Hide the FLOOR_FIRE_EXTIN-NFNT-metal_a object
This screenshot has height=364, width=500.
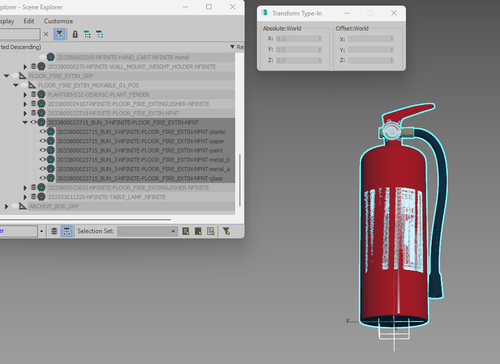(x=43, y=169)
